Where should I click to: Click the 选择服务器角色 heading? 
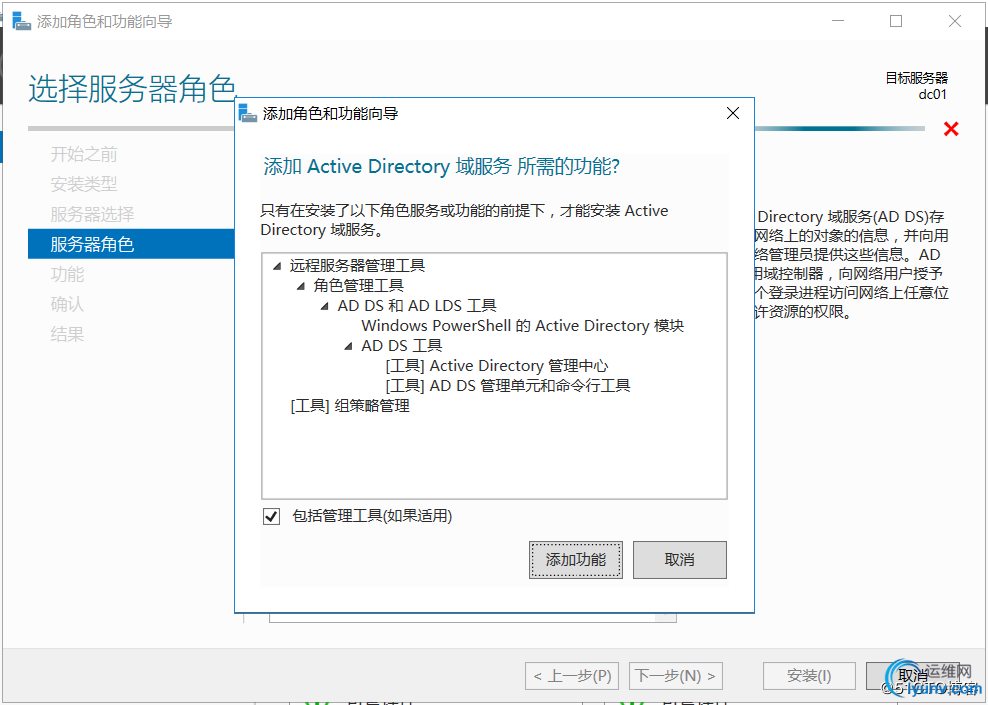(x=132, y=88)
